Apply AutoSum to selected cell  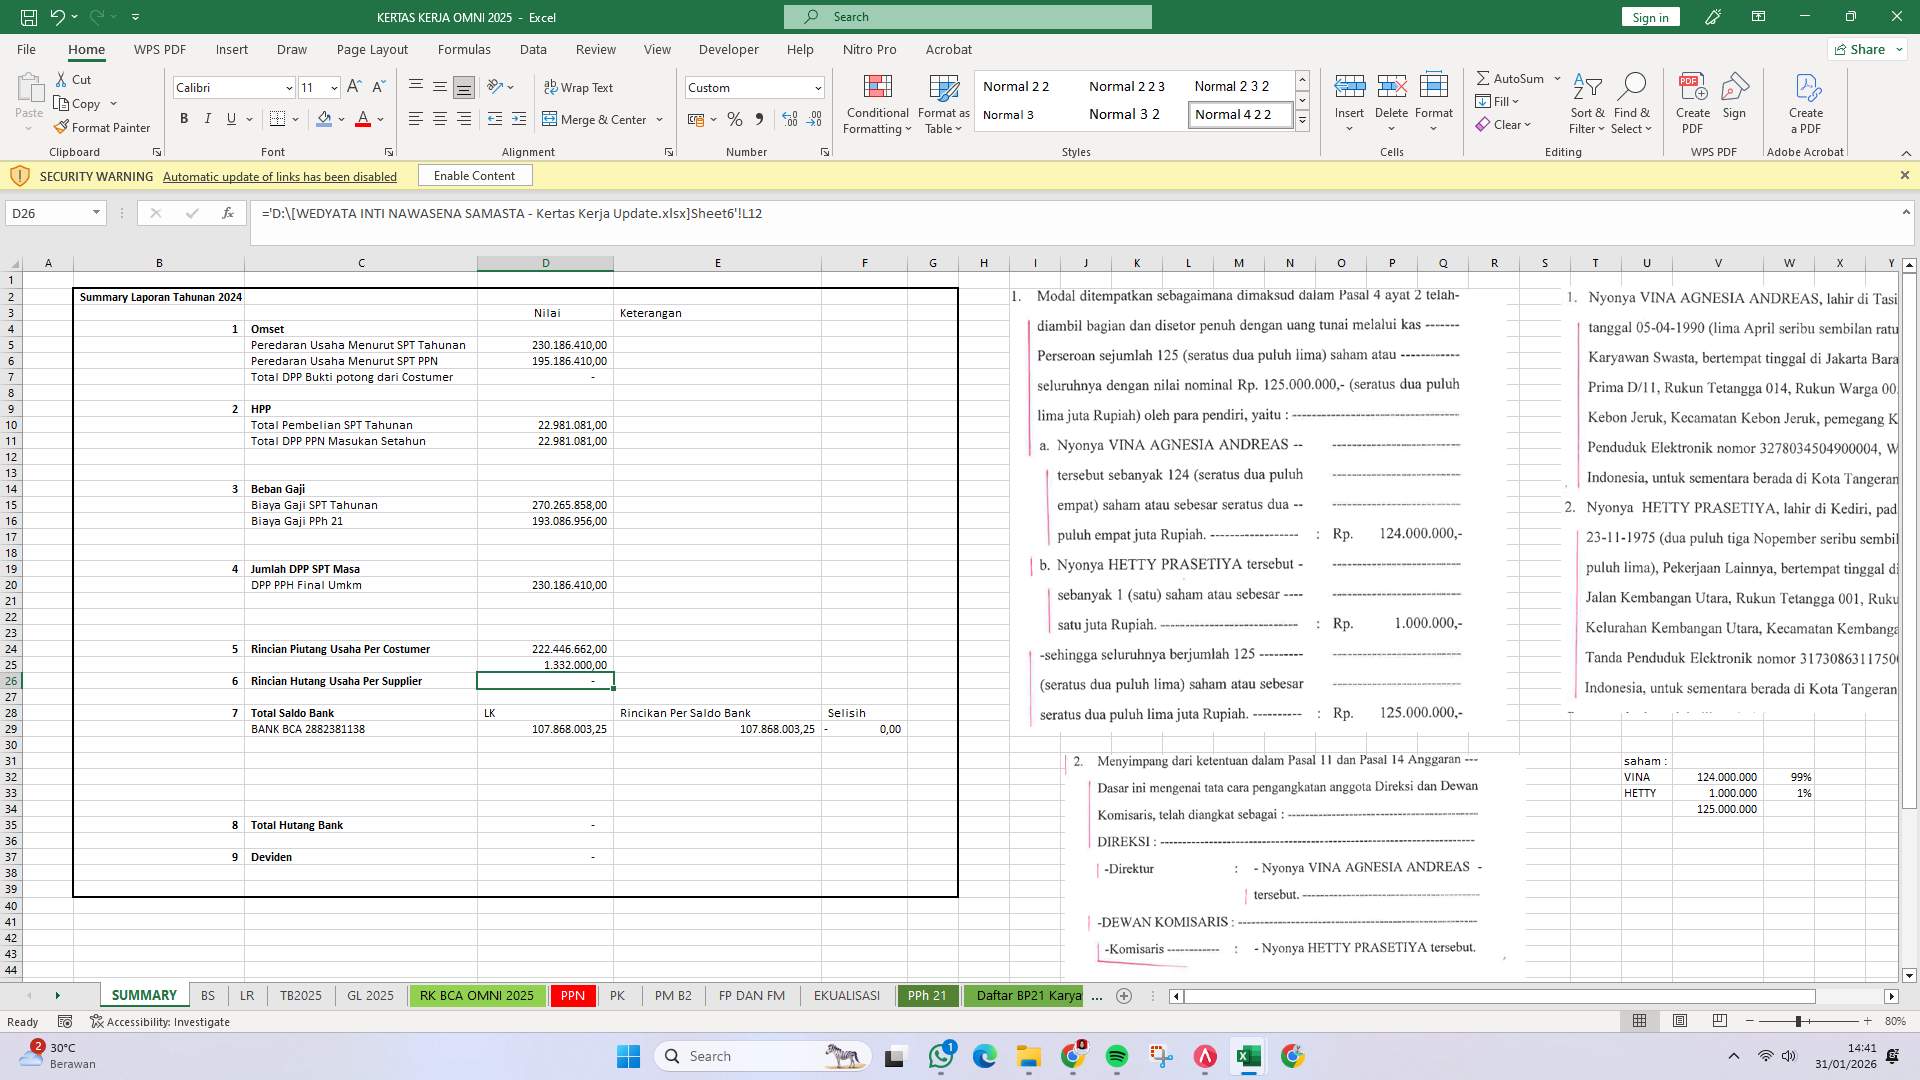1513,78
